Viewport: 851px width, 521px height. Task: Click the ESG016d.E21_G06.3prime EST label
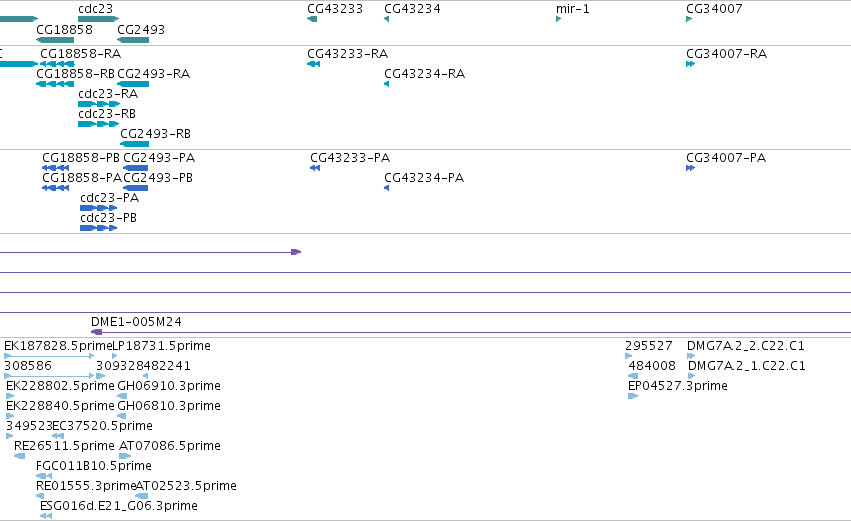pos(119,506)
